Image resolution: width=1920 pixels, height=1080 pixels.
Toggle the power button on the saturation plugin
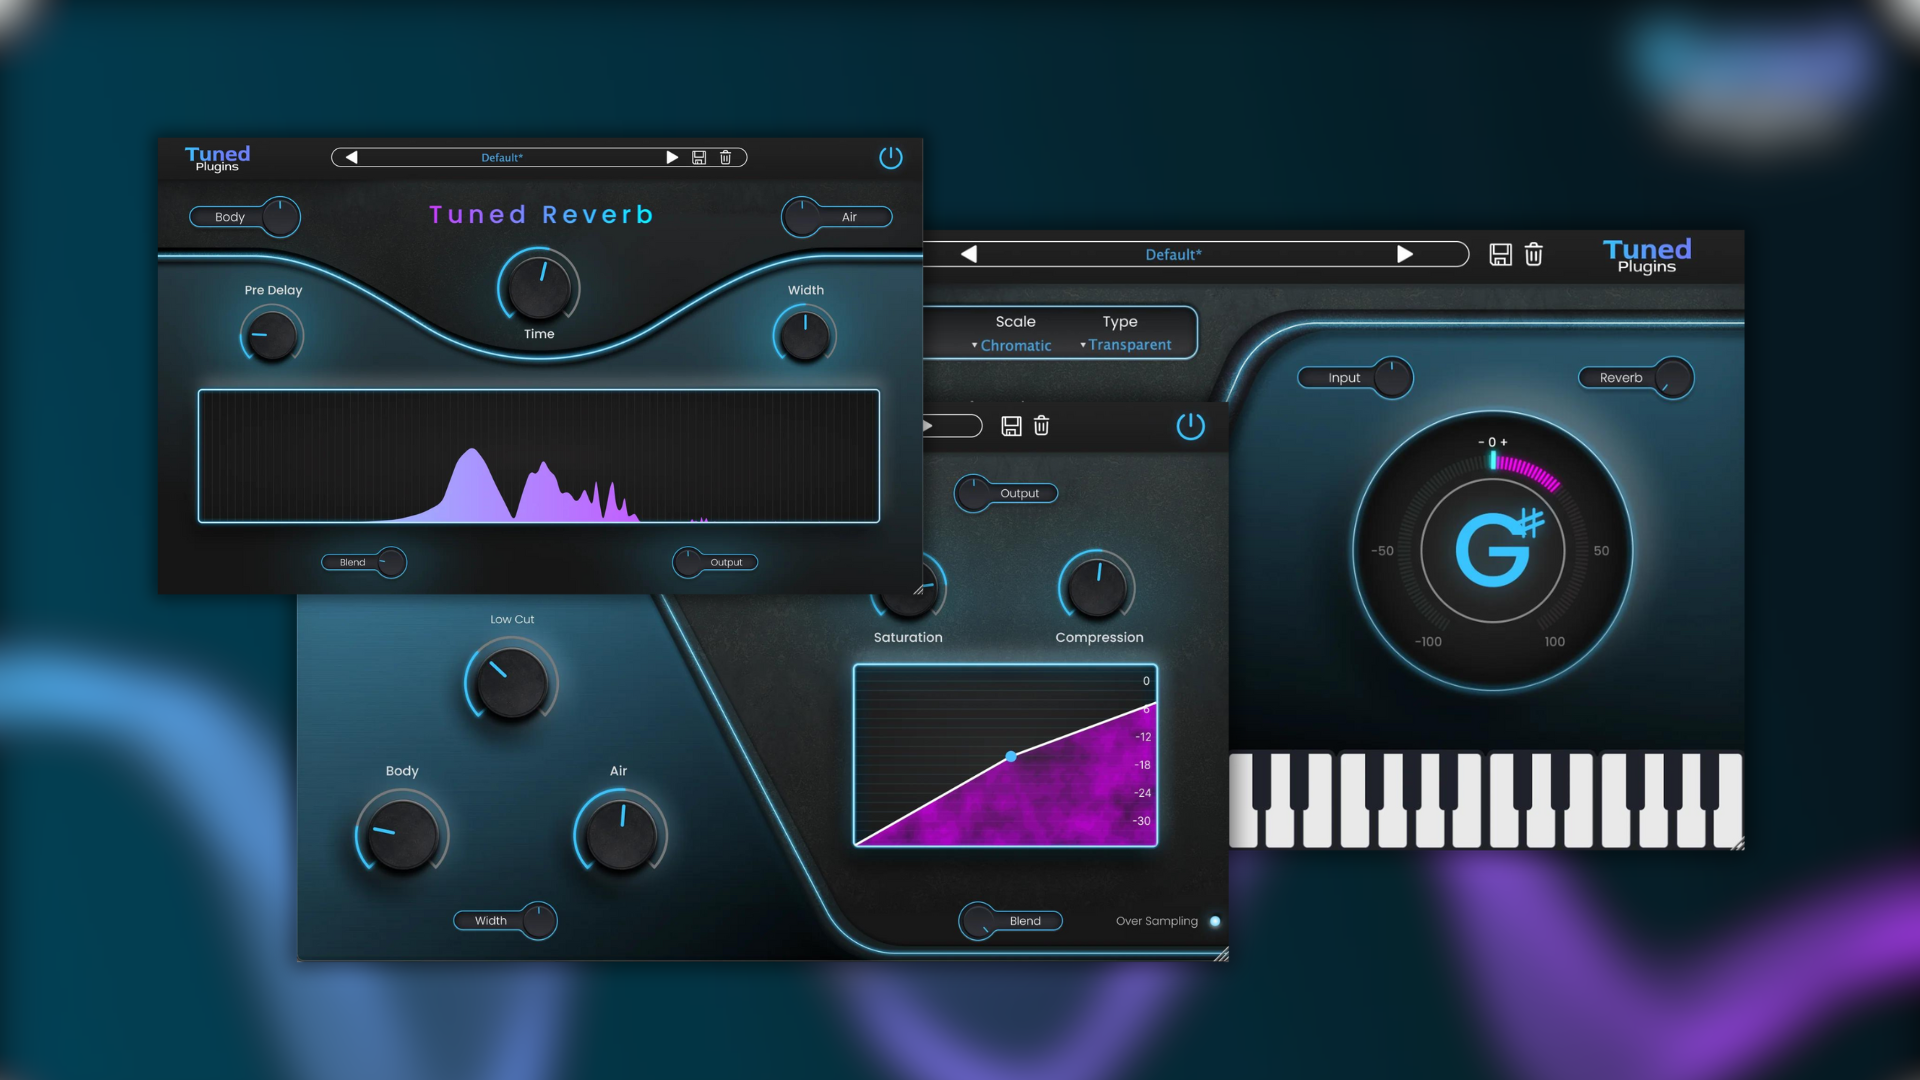[1190, 425]
